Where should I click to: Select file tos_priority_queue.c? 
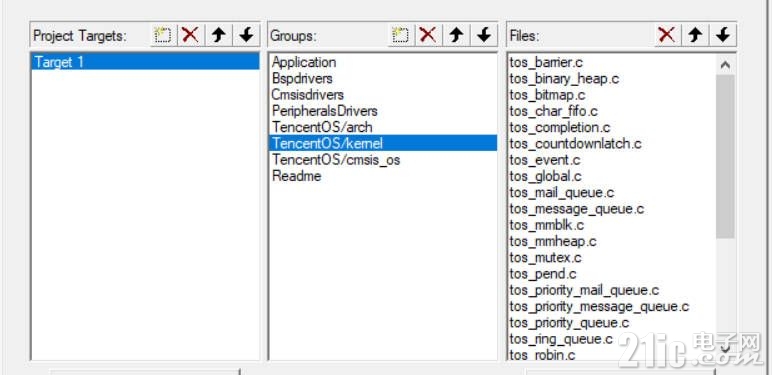pyautogui.click(x=569, y=322)
